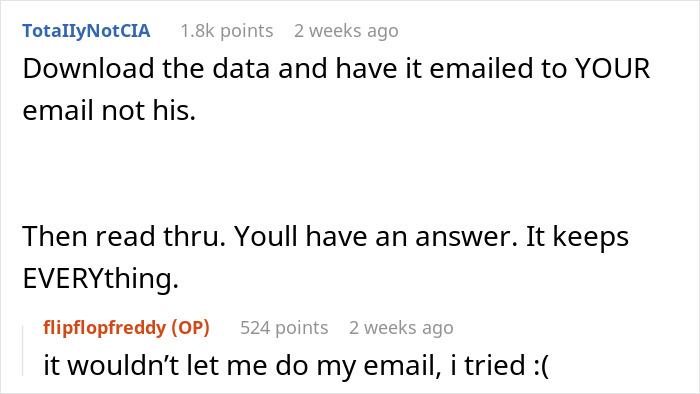
Task: Click the 524 points score on the reply
Action: coord(284,328)
